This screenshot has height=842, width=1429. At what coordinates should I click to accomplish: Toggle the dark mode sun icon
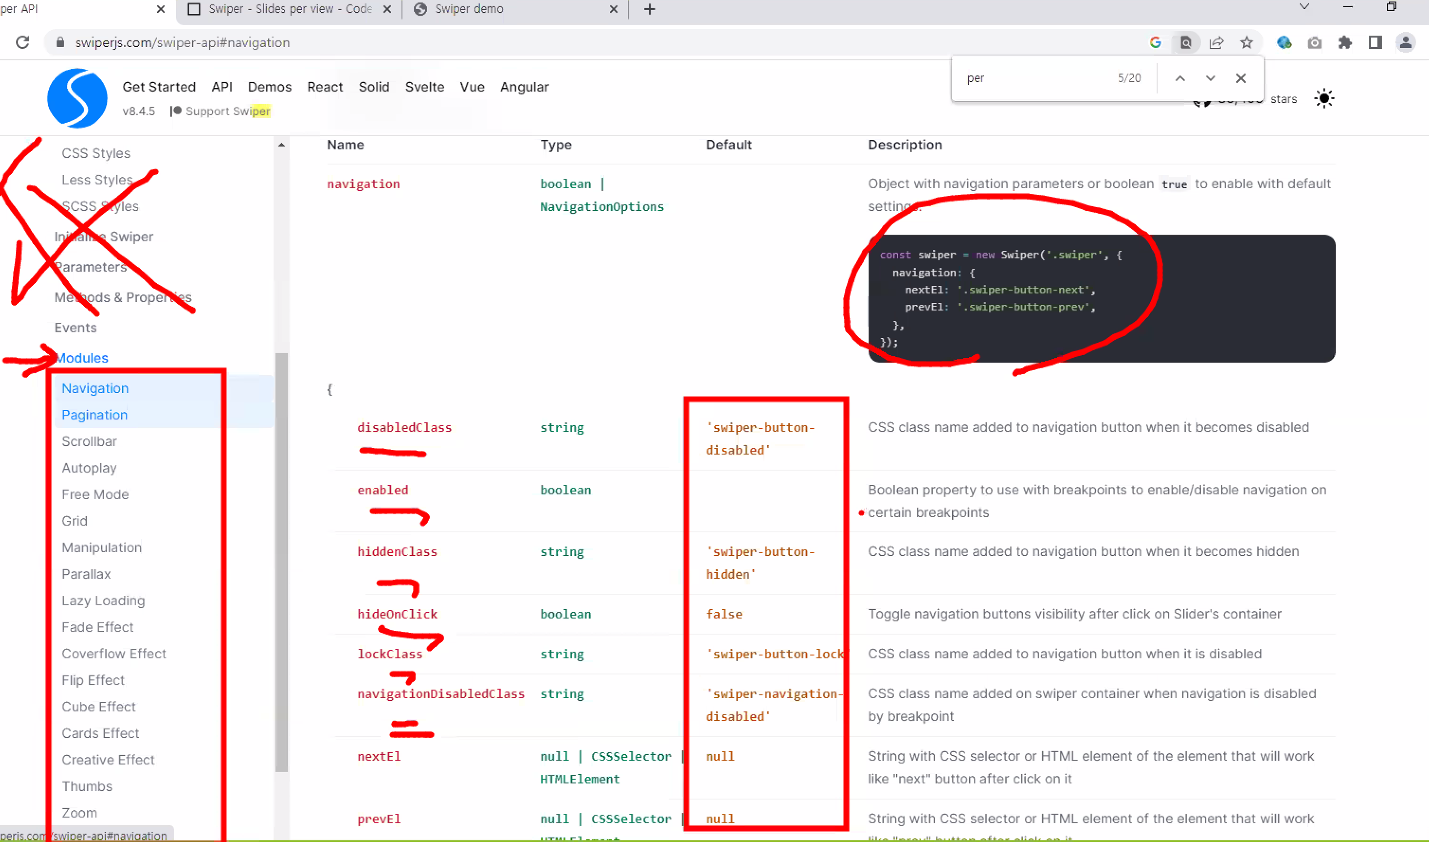[1324, 98]
